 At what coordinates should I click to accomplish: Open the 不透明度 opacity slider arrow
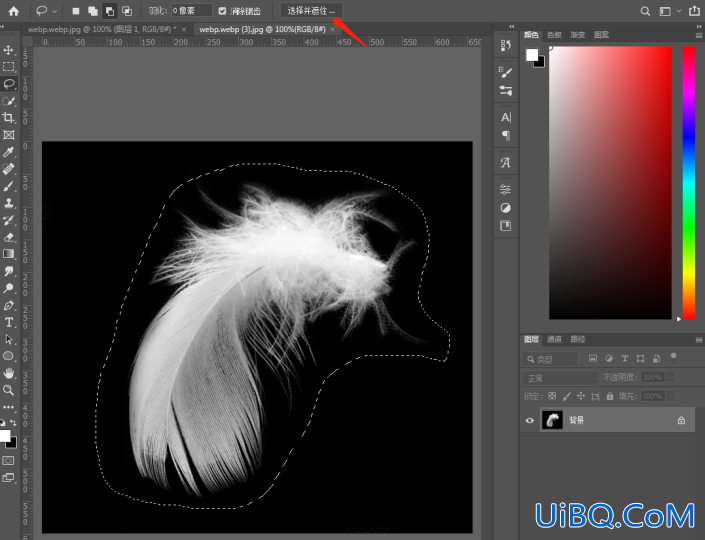coord(671,377)
